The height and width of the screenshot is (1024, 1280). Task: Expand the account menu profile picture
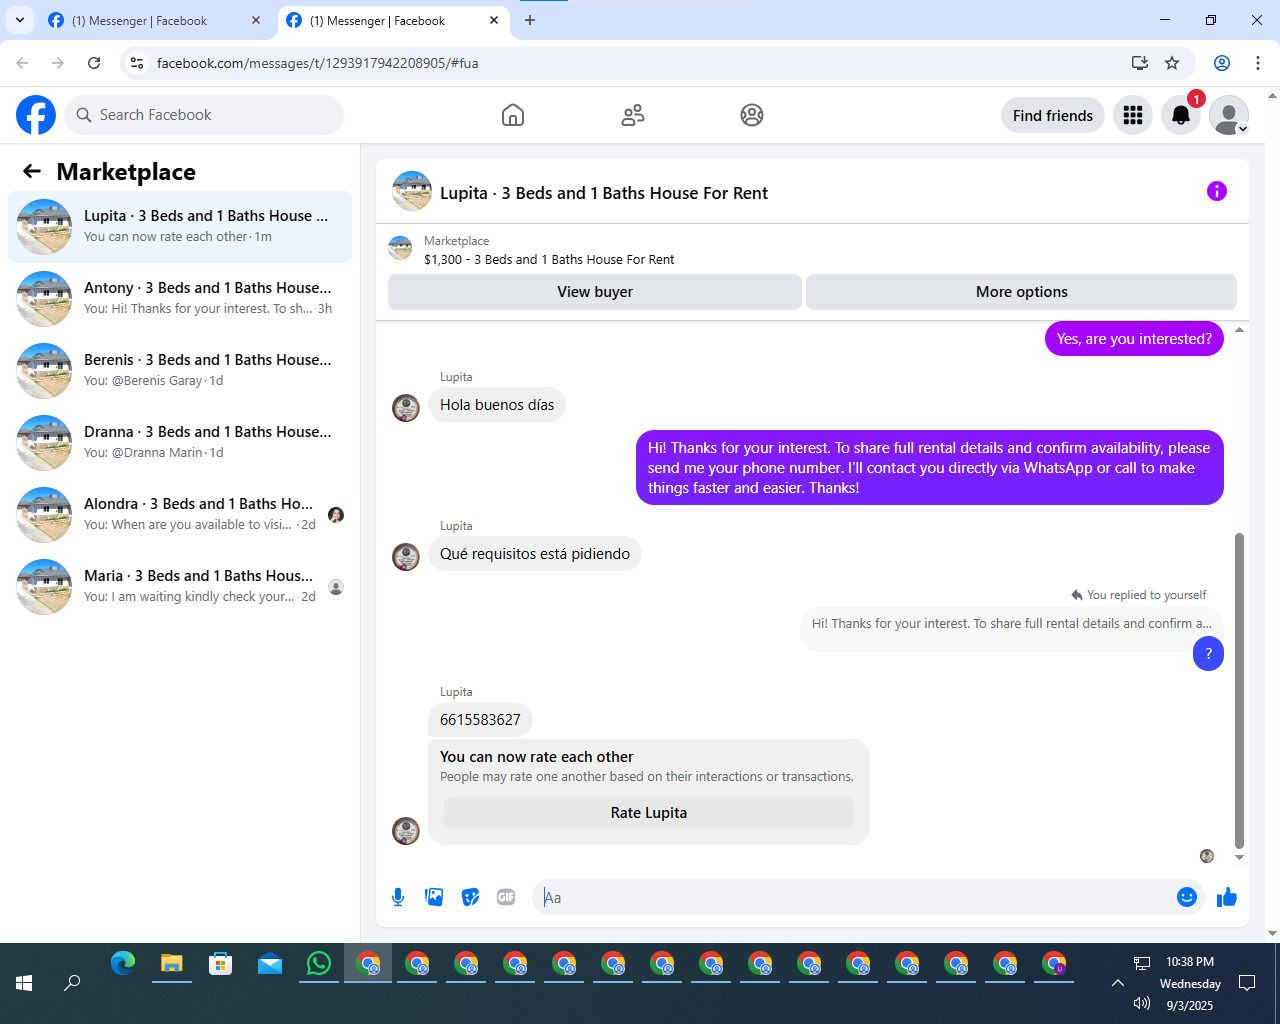click(1229, 116)
